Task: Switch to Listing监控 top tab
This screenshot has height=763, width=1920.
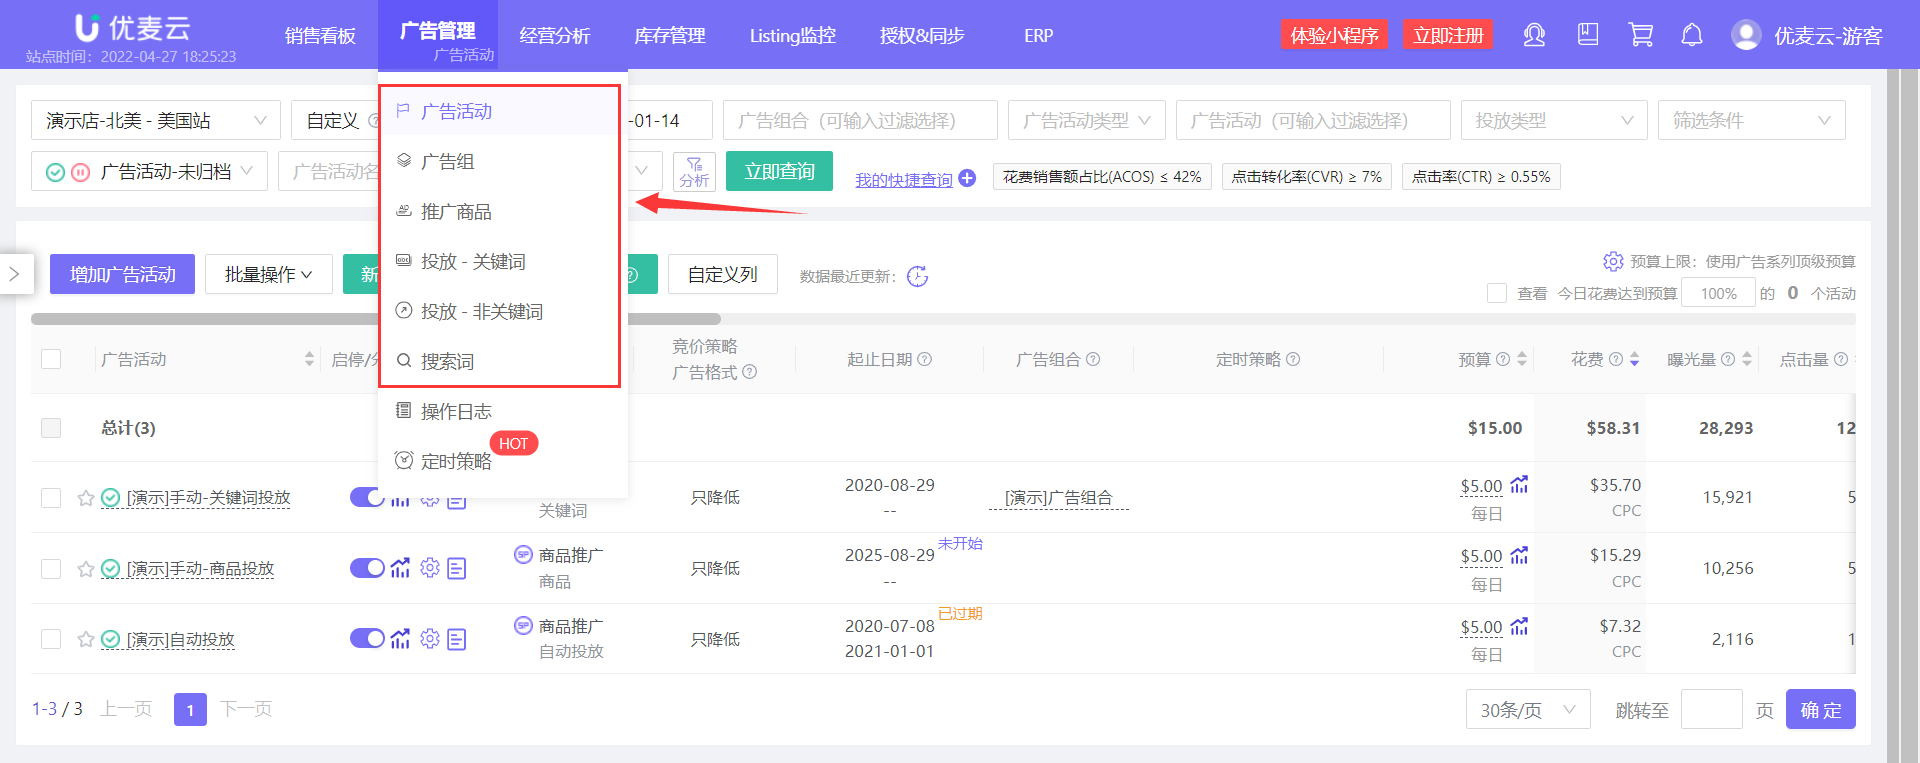Action: (792, 36)
